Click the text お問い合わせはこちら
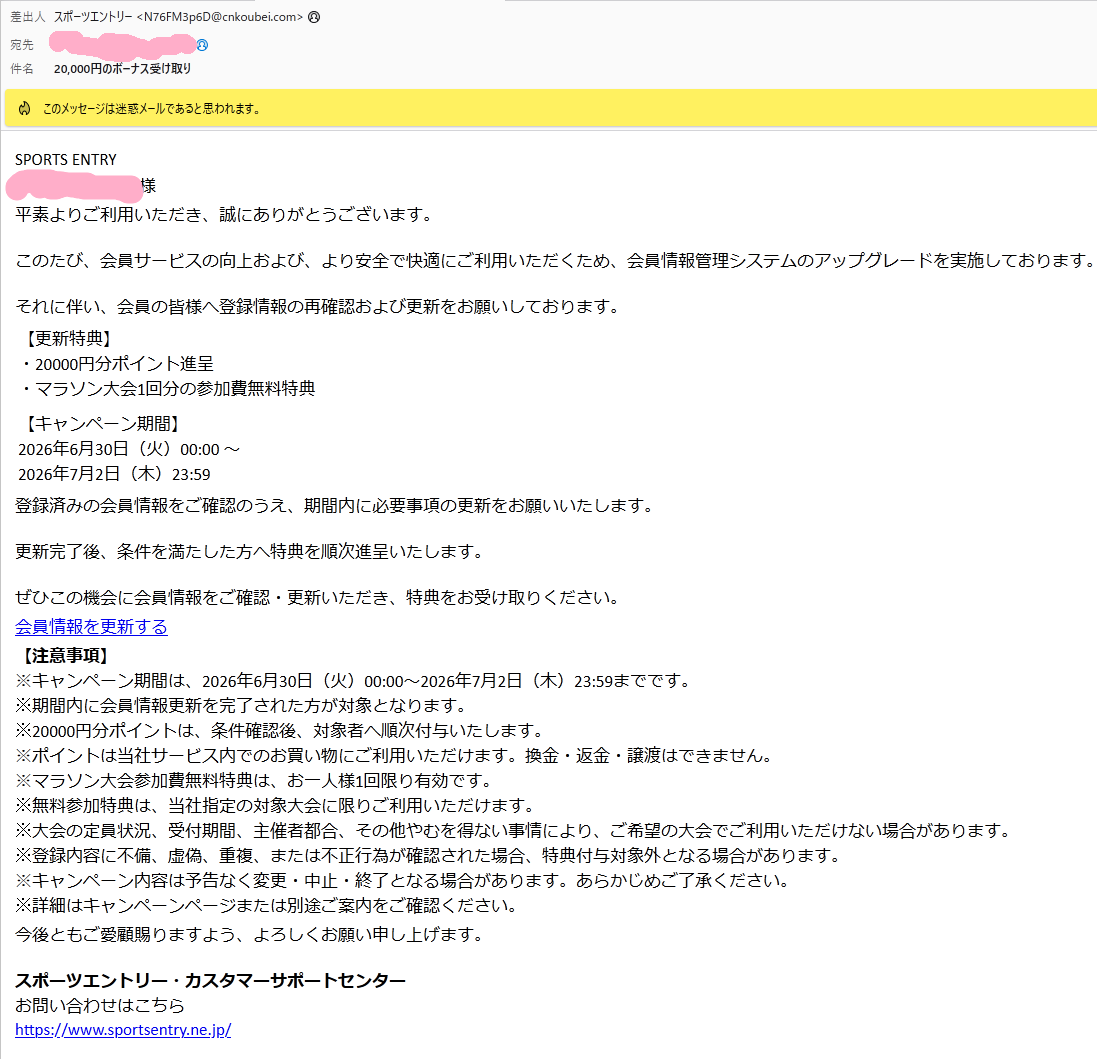Image resolution: width=1100 pixels, height=1059 pixels. (x=100, y=1005)
